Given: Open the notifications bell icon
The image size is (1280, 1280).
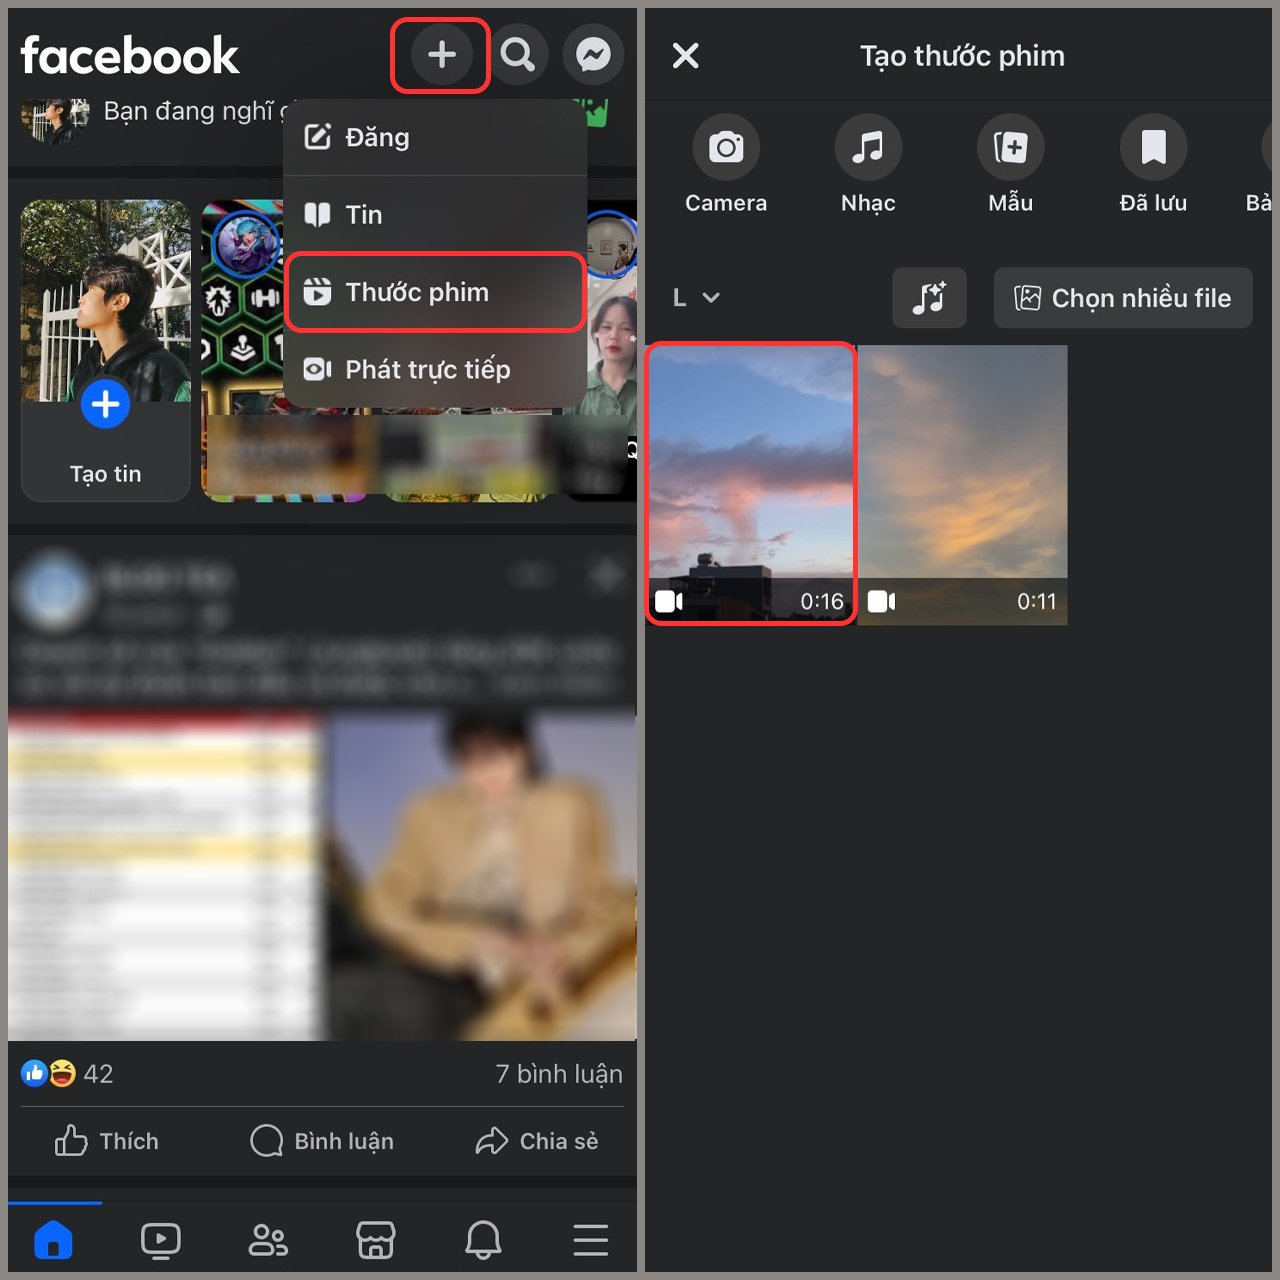Looking at the screenshot, I should pyautogui.click(x=484, y=1239).
